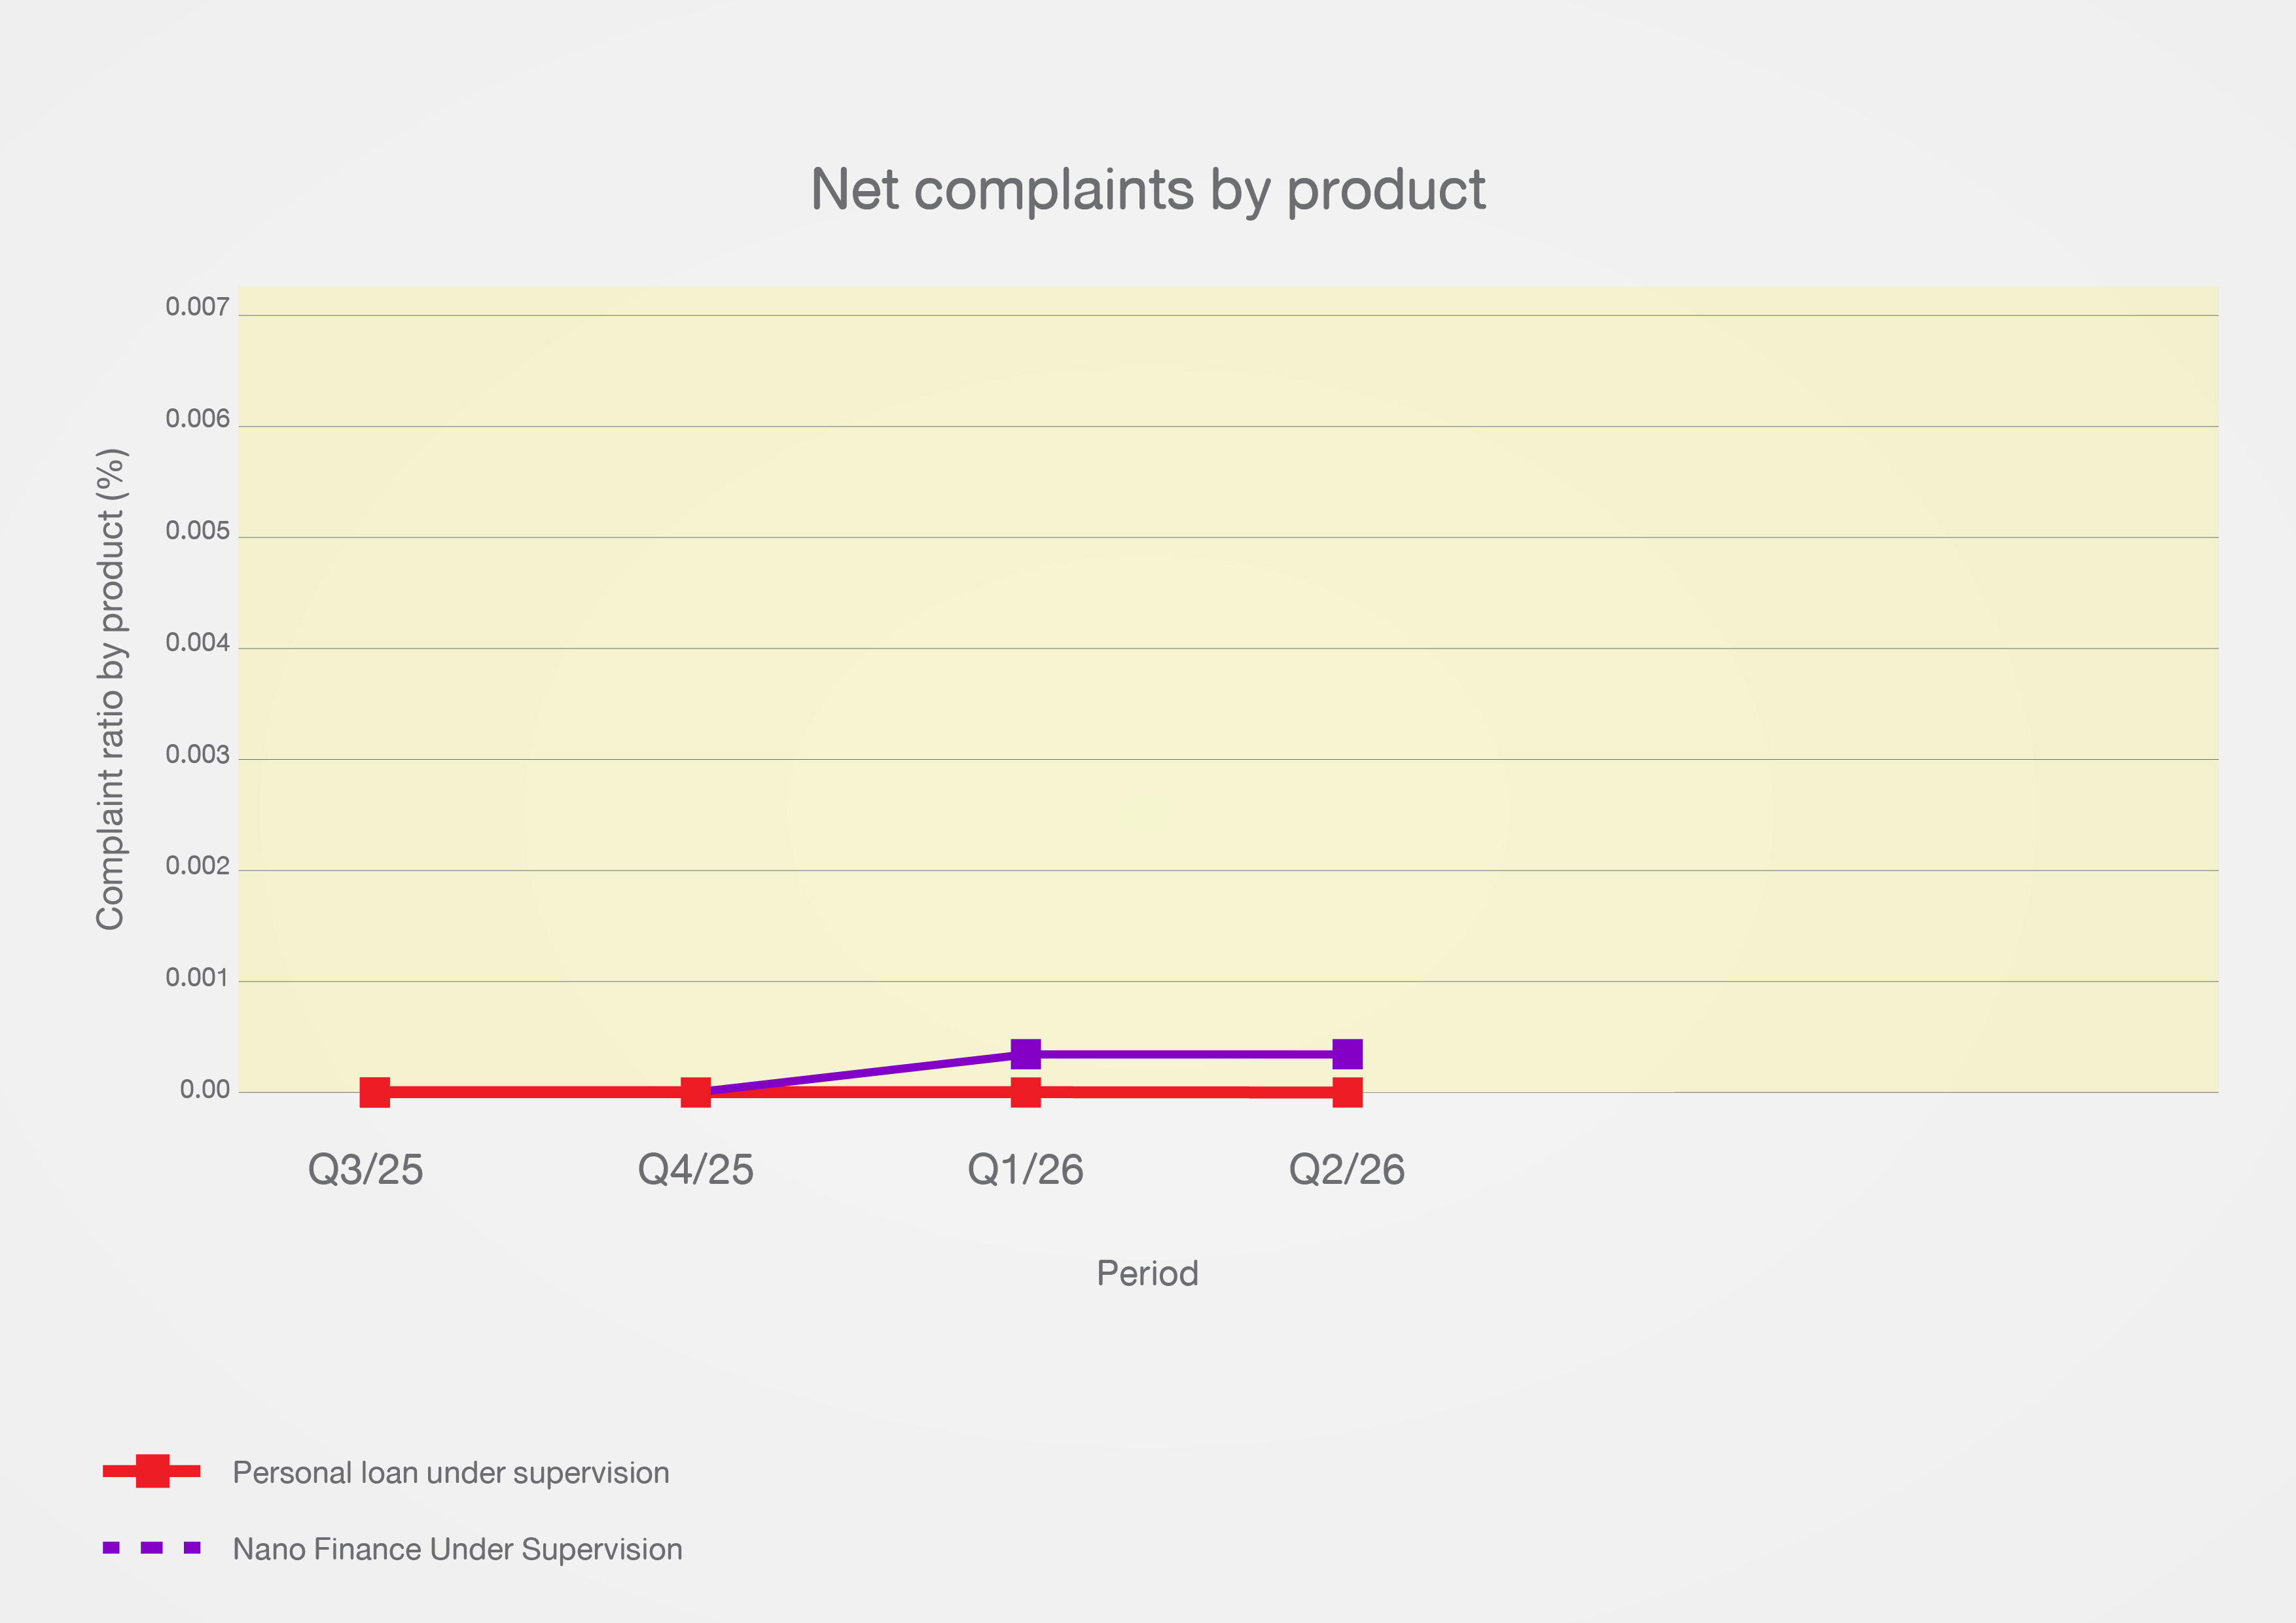Toggle the Nano Finance Under Supervision series label

(x=458, y=1549)
